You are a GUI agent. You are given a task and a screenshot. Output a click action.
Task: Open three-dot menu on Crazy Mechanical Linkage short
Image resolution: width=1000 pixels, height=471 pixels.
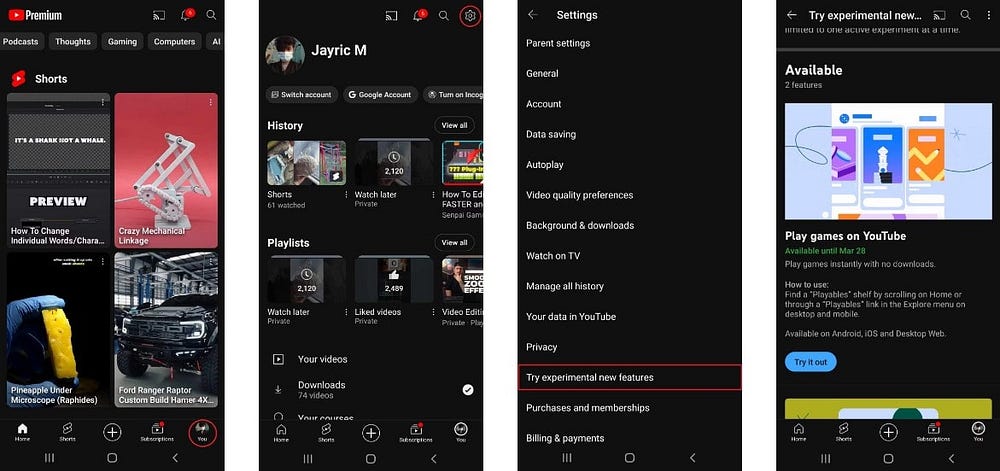click(x=212, y=102)
